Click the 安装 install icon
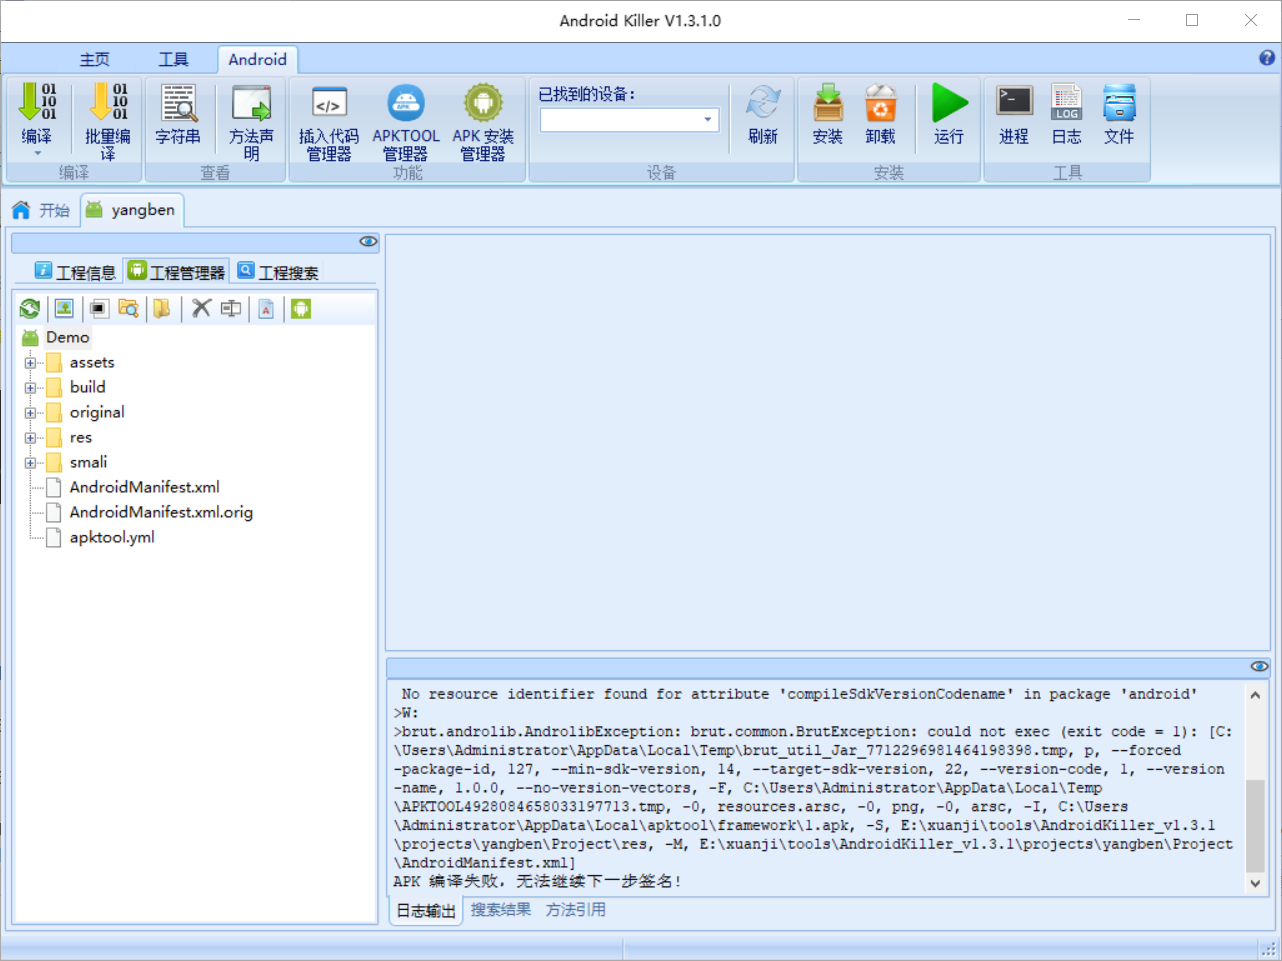Screen dimensions: 1282x961 (x=828, y=103)
